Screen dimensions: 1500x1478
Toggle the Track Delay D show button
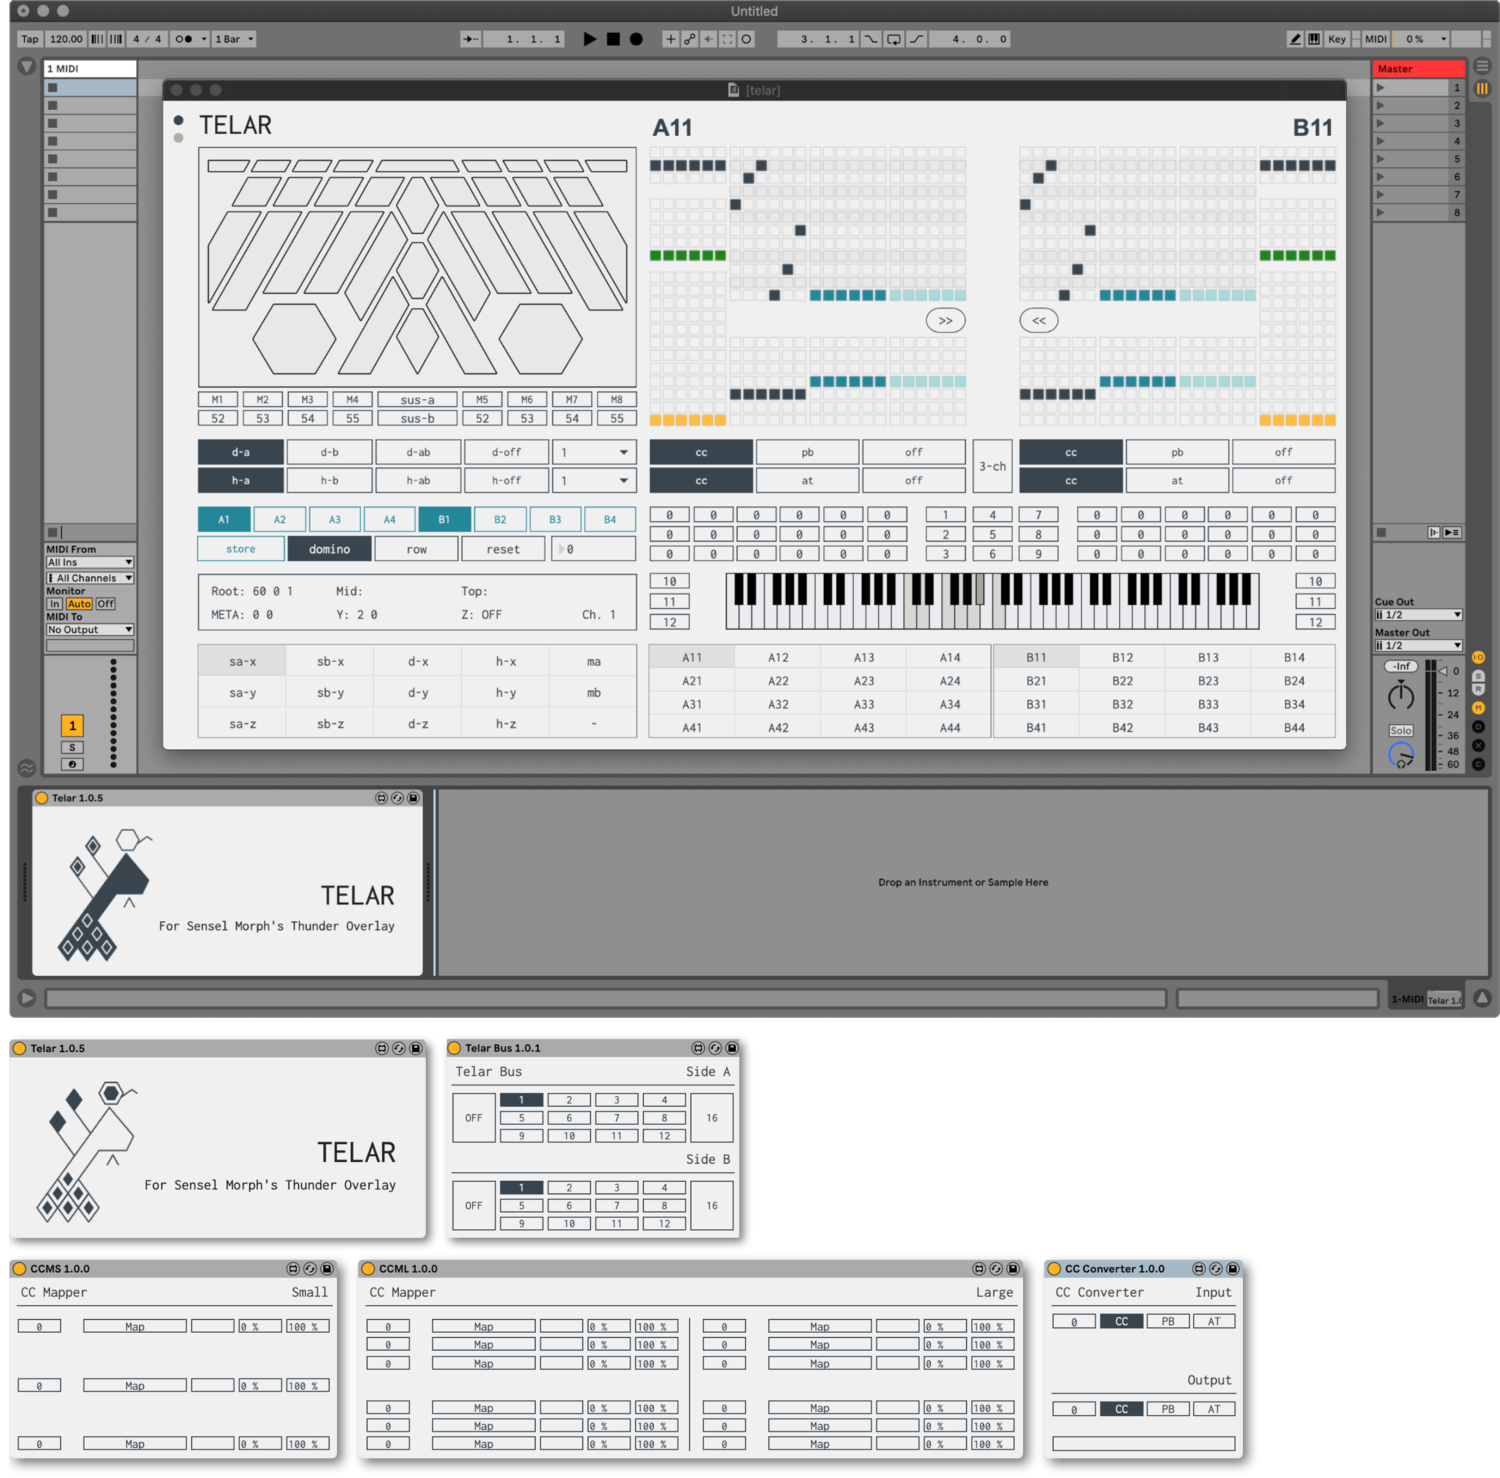(1478, 727)
